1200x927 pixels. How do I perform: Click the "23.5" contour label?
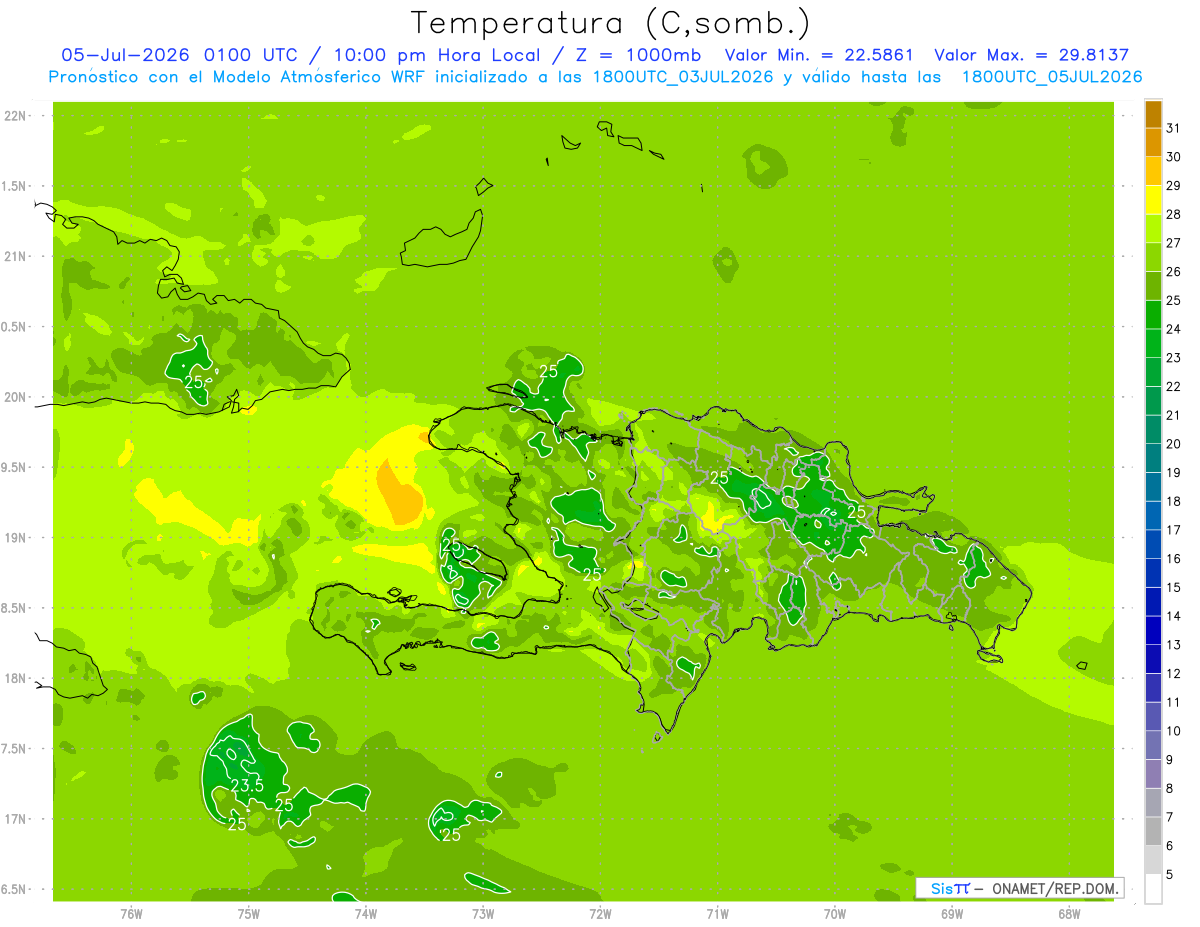[x=247, y=786]
